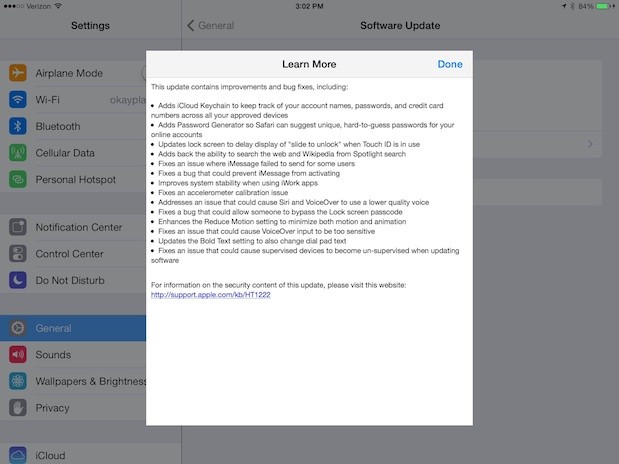Tap the Personal Hotspot icon
This screenshot has height=464, width=619.
pos(18,179)
